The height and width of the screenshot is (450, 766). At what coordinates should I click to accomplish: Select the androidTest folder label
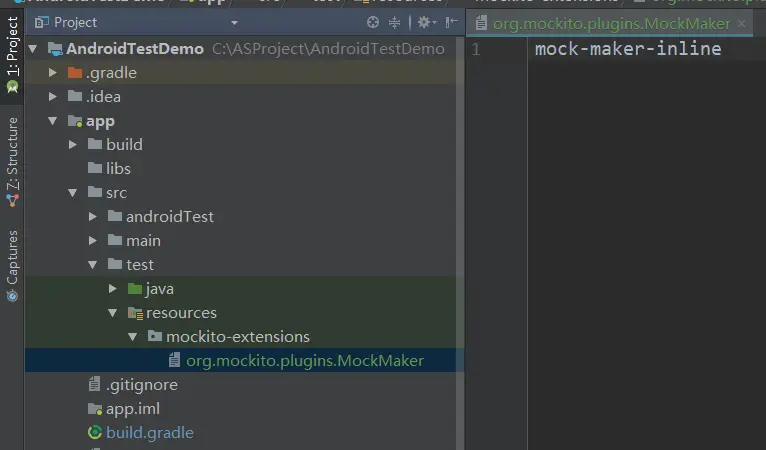click(170, 216)
